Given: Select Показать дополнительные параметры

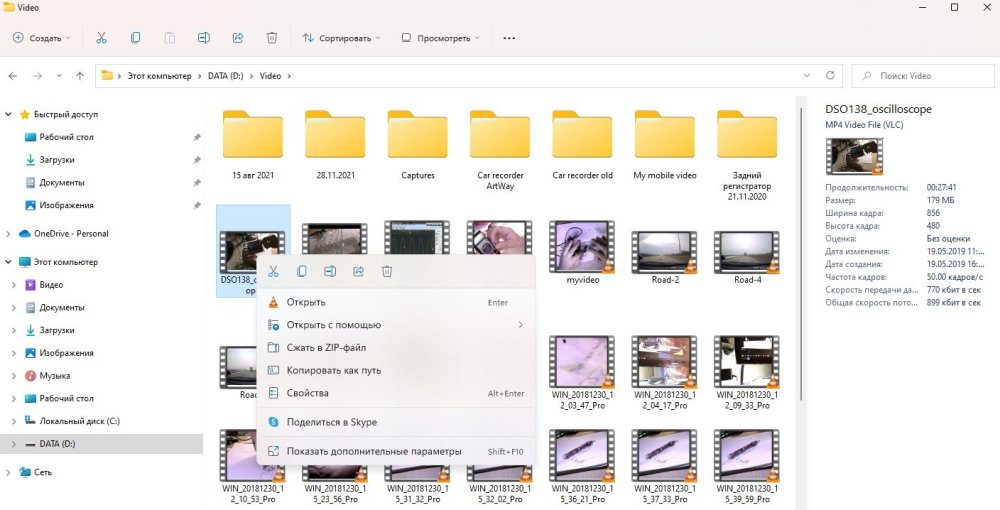Looking at the screenshot, I should (374, 451).
